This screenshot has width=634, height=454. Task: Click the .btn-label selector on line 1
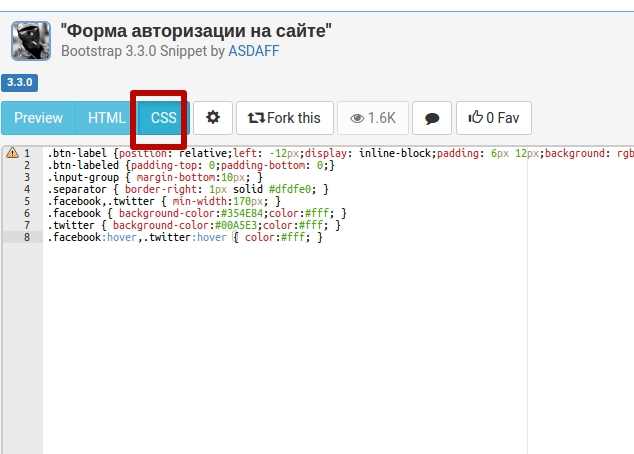coord(77,153)
